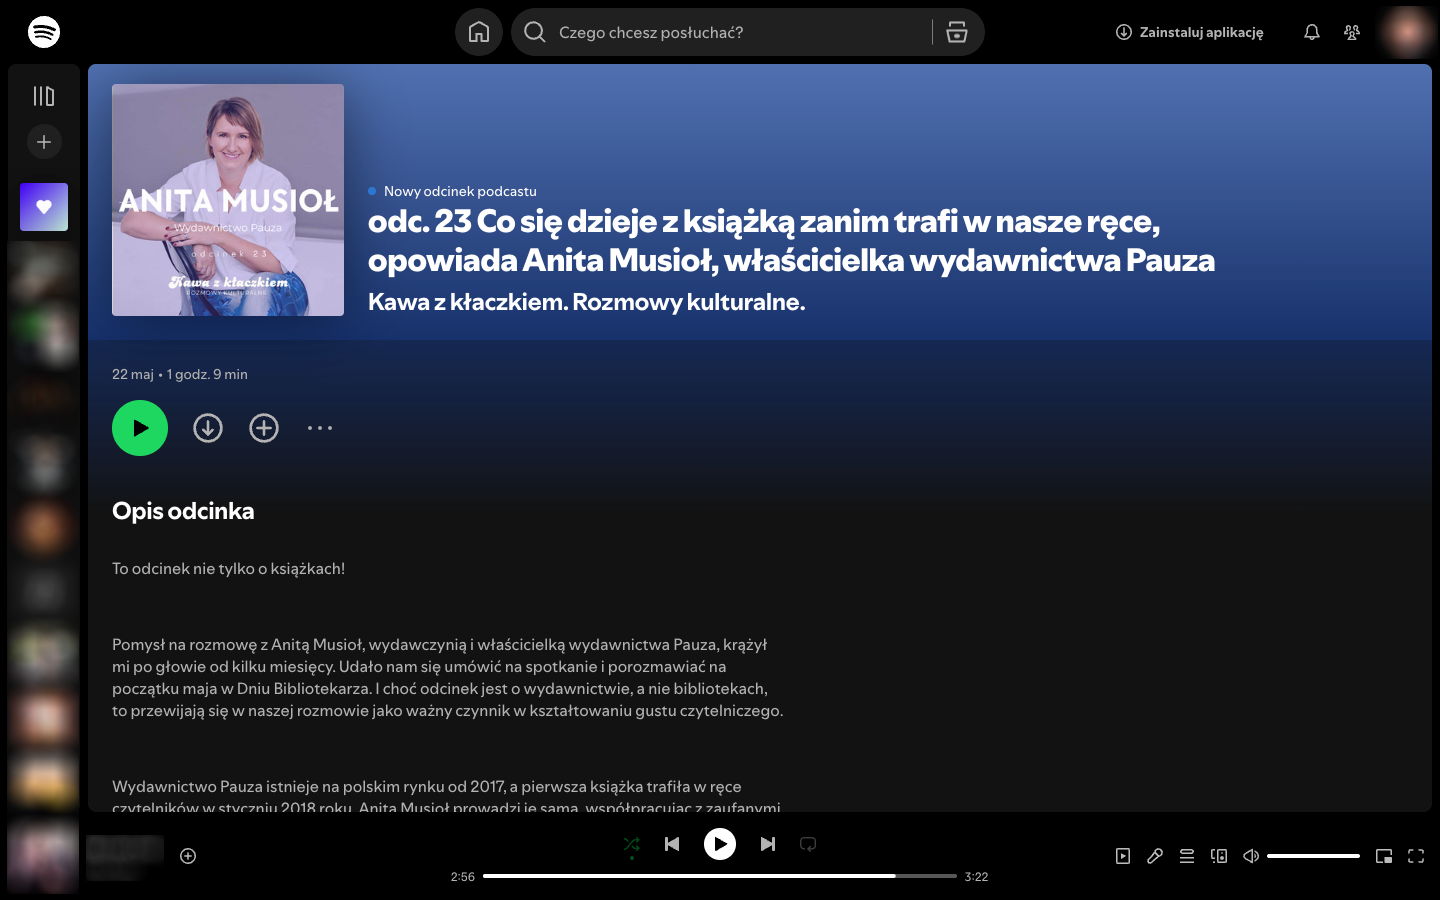This screenshot has height=900, width=1440.
Task: Click "Opis odcinka" heading
Action: (x=183, y=511)
